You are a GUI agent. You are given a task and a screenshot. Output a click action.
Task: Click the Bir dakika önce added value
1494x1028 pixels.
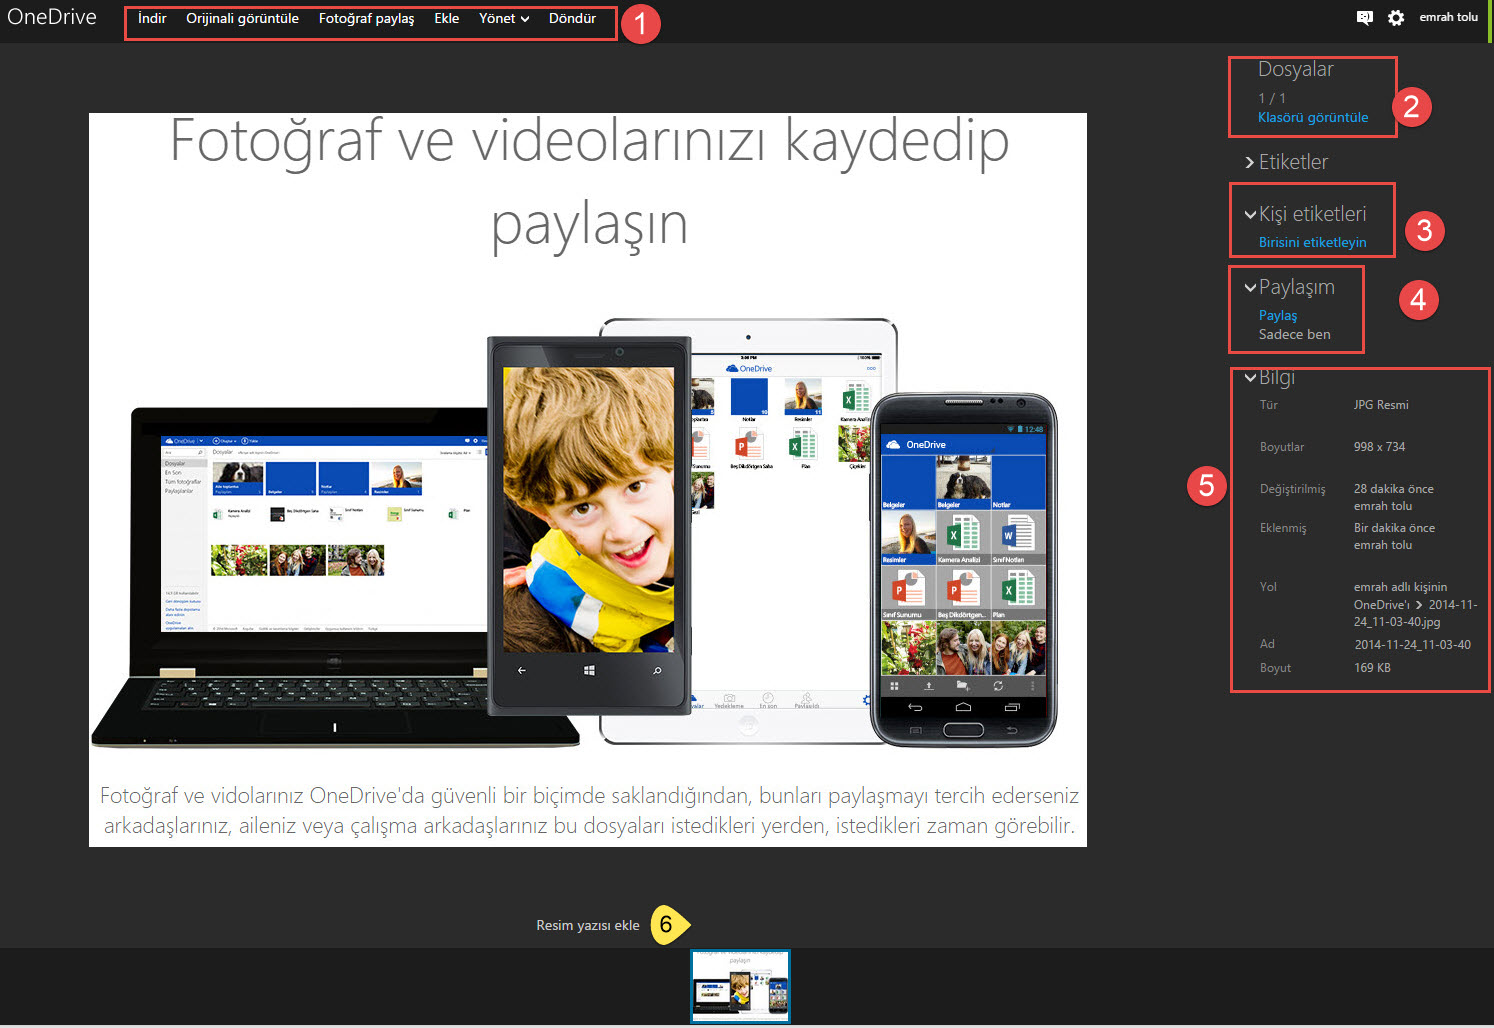click(x=1394, y=528)
